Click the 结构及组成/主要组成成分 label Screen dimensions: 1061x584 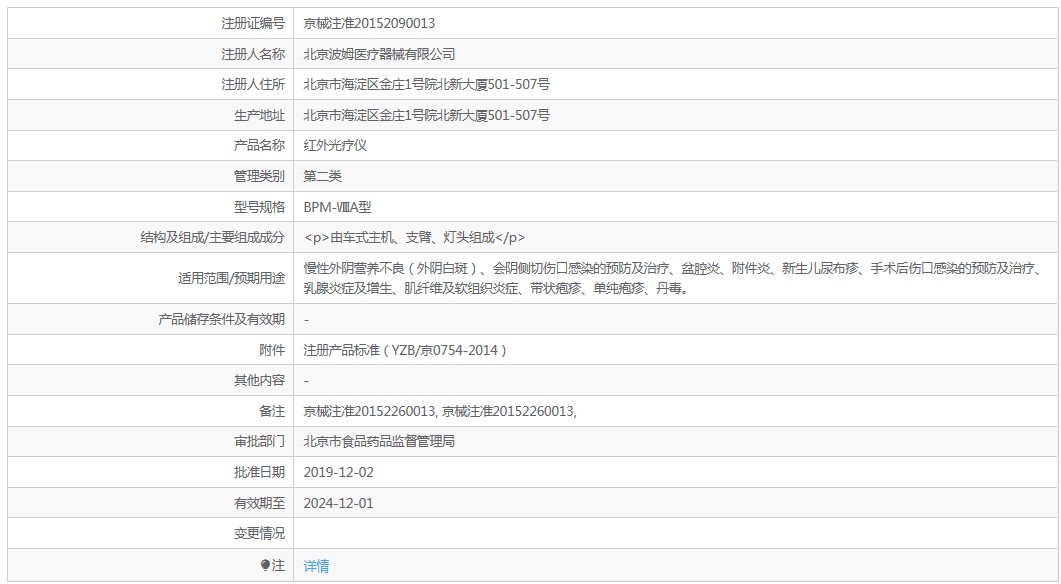click(212, 238)
